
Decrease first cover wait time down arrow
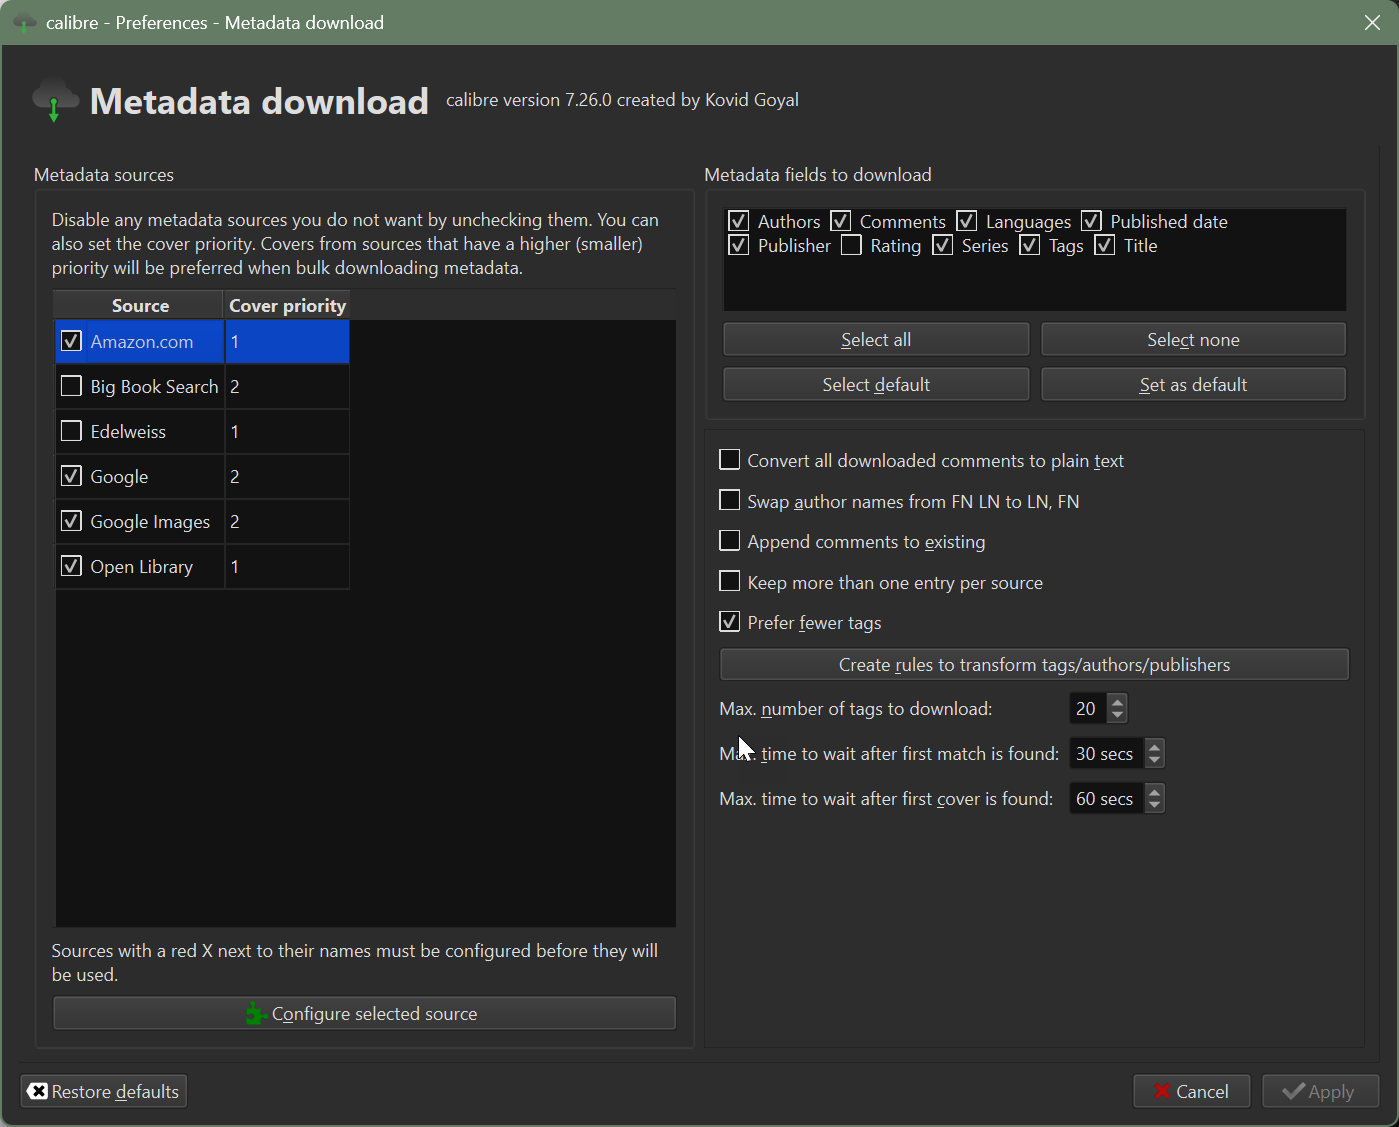pos(1155,806)
